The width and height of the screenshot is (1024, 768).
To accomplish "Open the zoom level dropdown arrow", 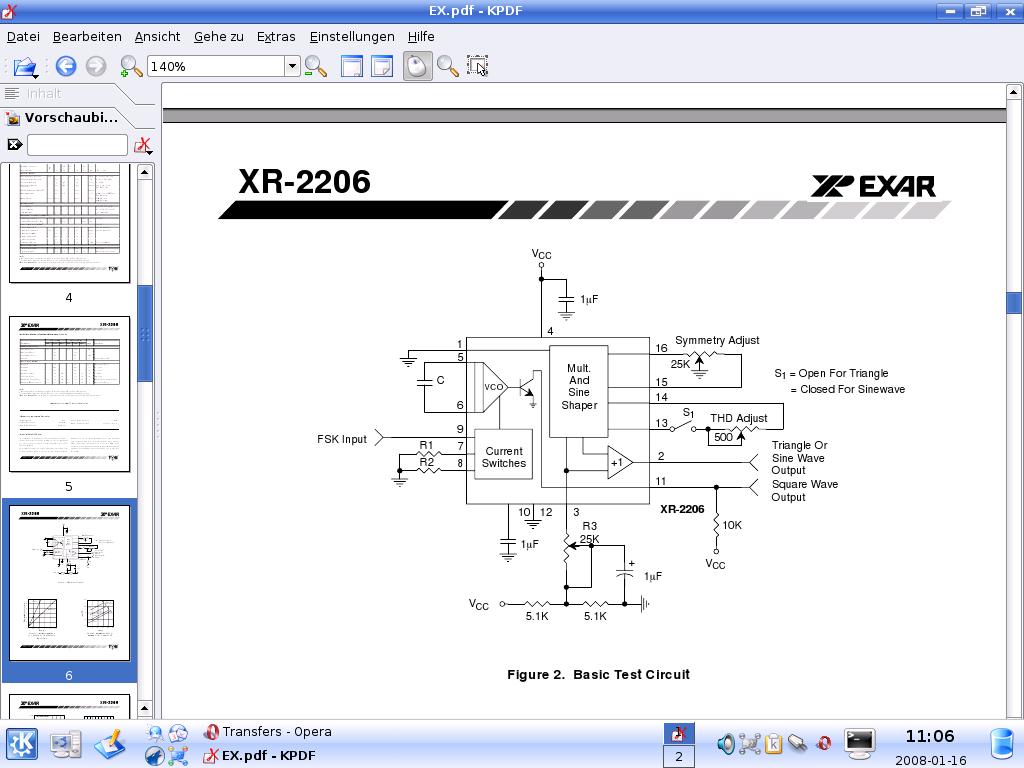I will pyautogui.click(x=292, y=66).
